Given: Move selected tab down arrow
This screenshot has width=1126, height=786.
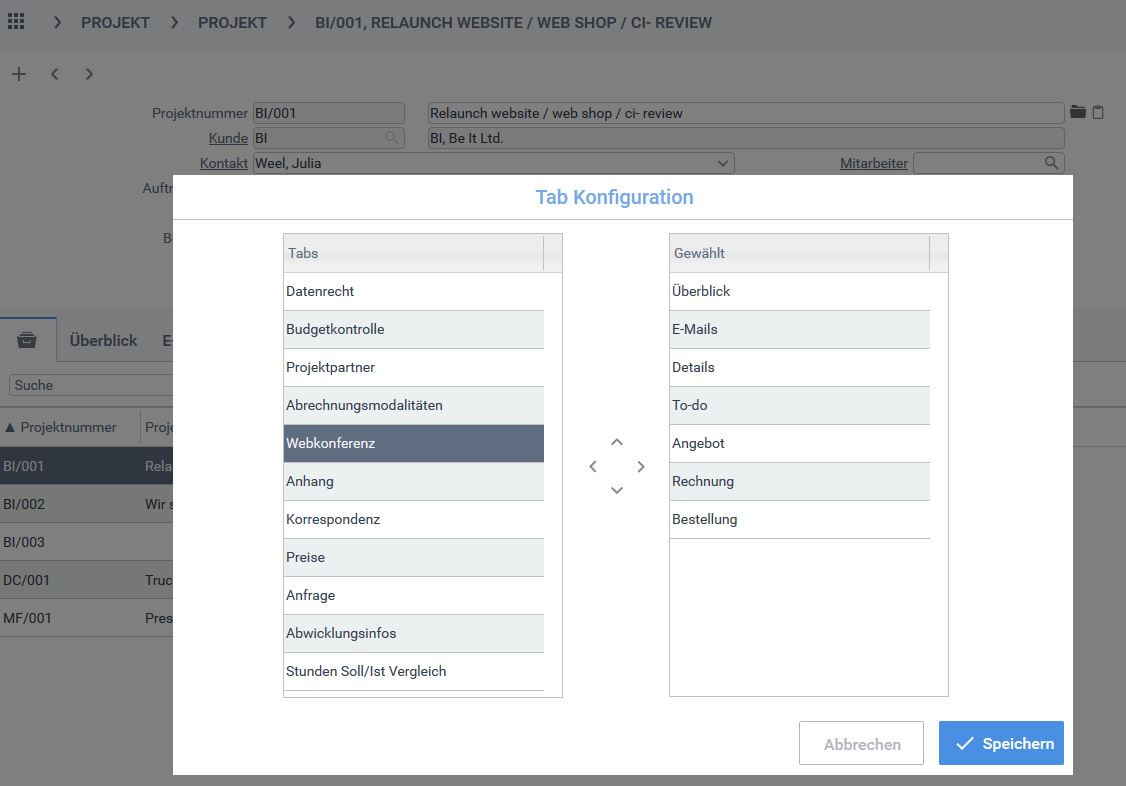Looking at the screenshot, I should tap(617, 490).
